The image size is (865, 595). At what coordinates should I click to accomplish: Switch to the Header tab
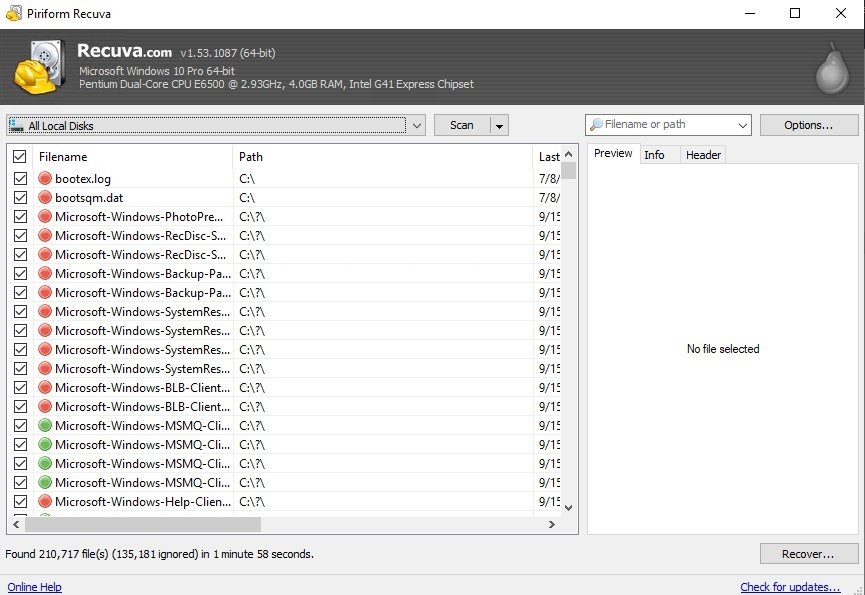pyautogui.click(x=703, y=155)
